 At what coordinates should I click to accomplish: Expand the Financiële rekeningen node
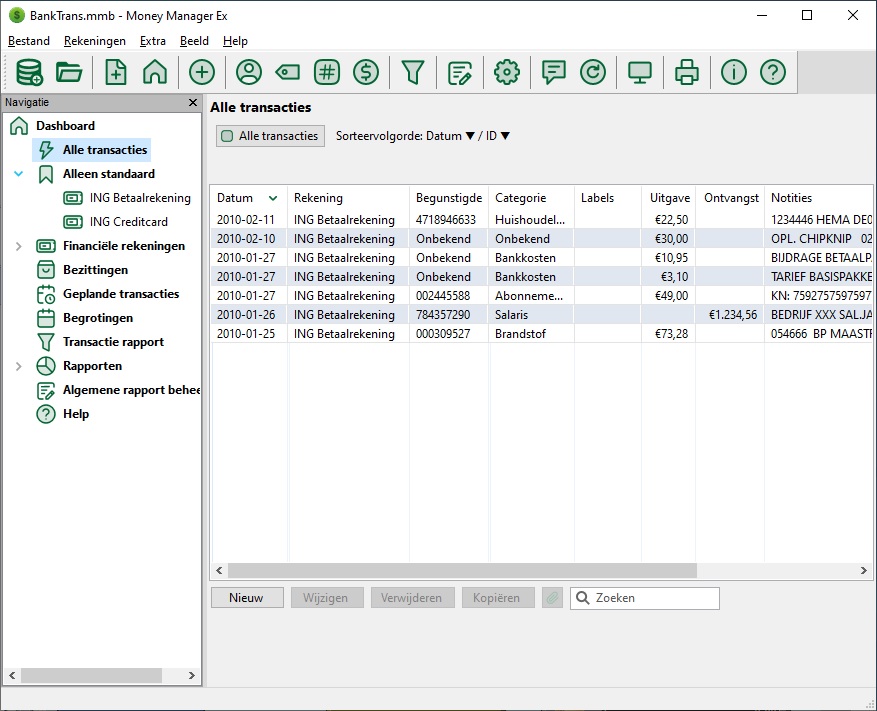click(x=18, y=246)
